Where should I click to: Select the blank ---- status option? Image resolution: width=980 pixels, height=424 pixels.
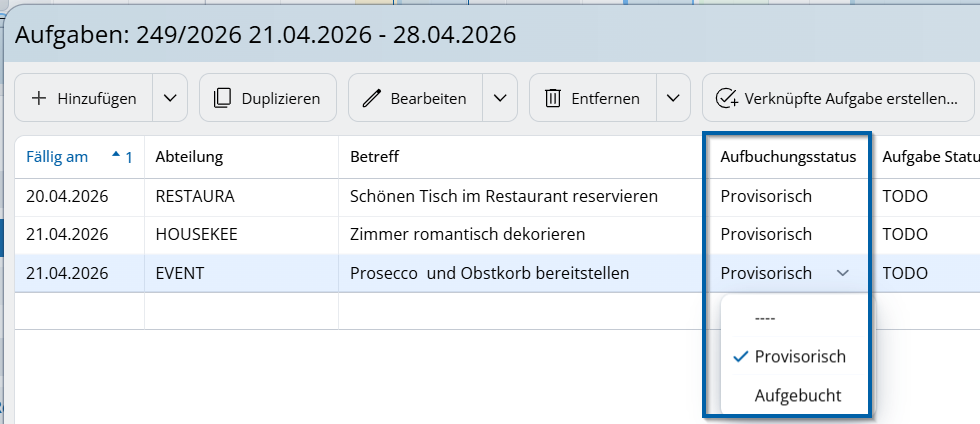pyautogui.click(x=765, y=318)
